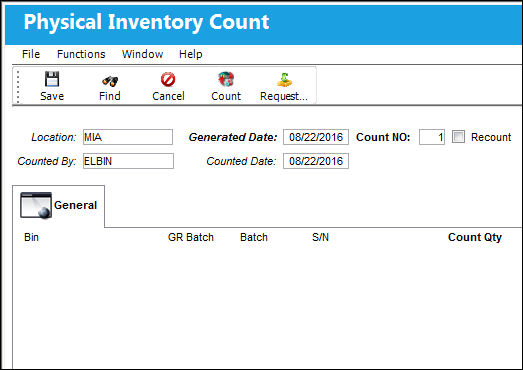Open the Functions menu
The width and height of the screenshot is (523, 370).
tap(81, 54)
